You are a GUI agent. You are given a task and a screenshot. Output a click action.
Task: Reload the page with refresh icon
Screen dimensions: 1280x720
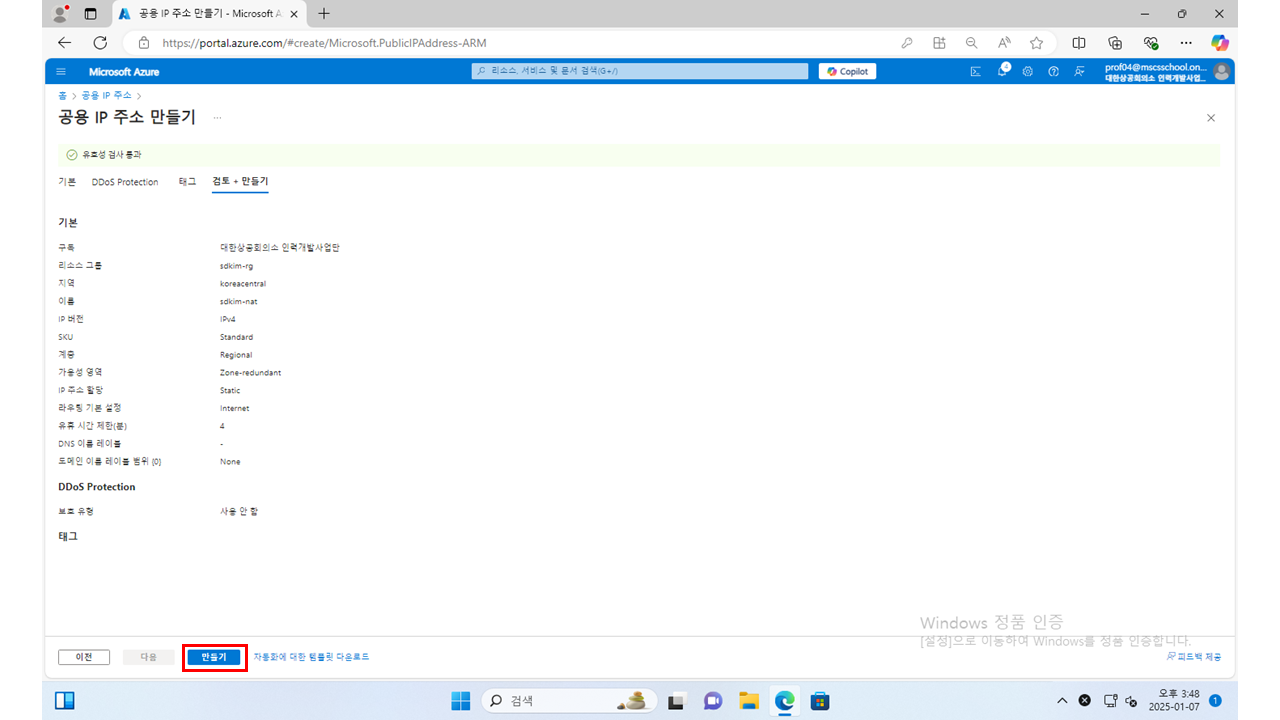coord(100,43)
